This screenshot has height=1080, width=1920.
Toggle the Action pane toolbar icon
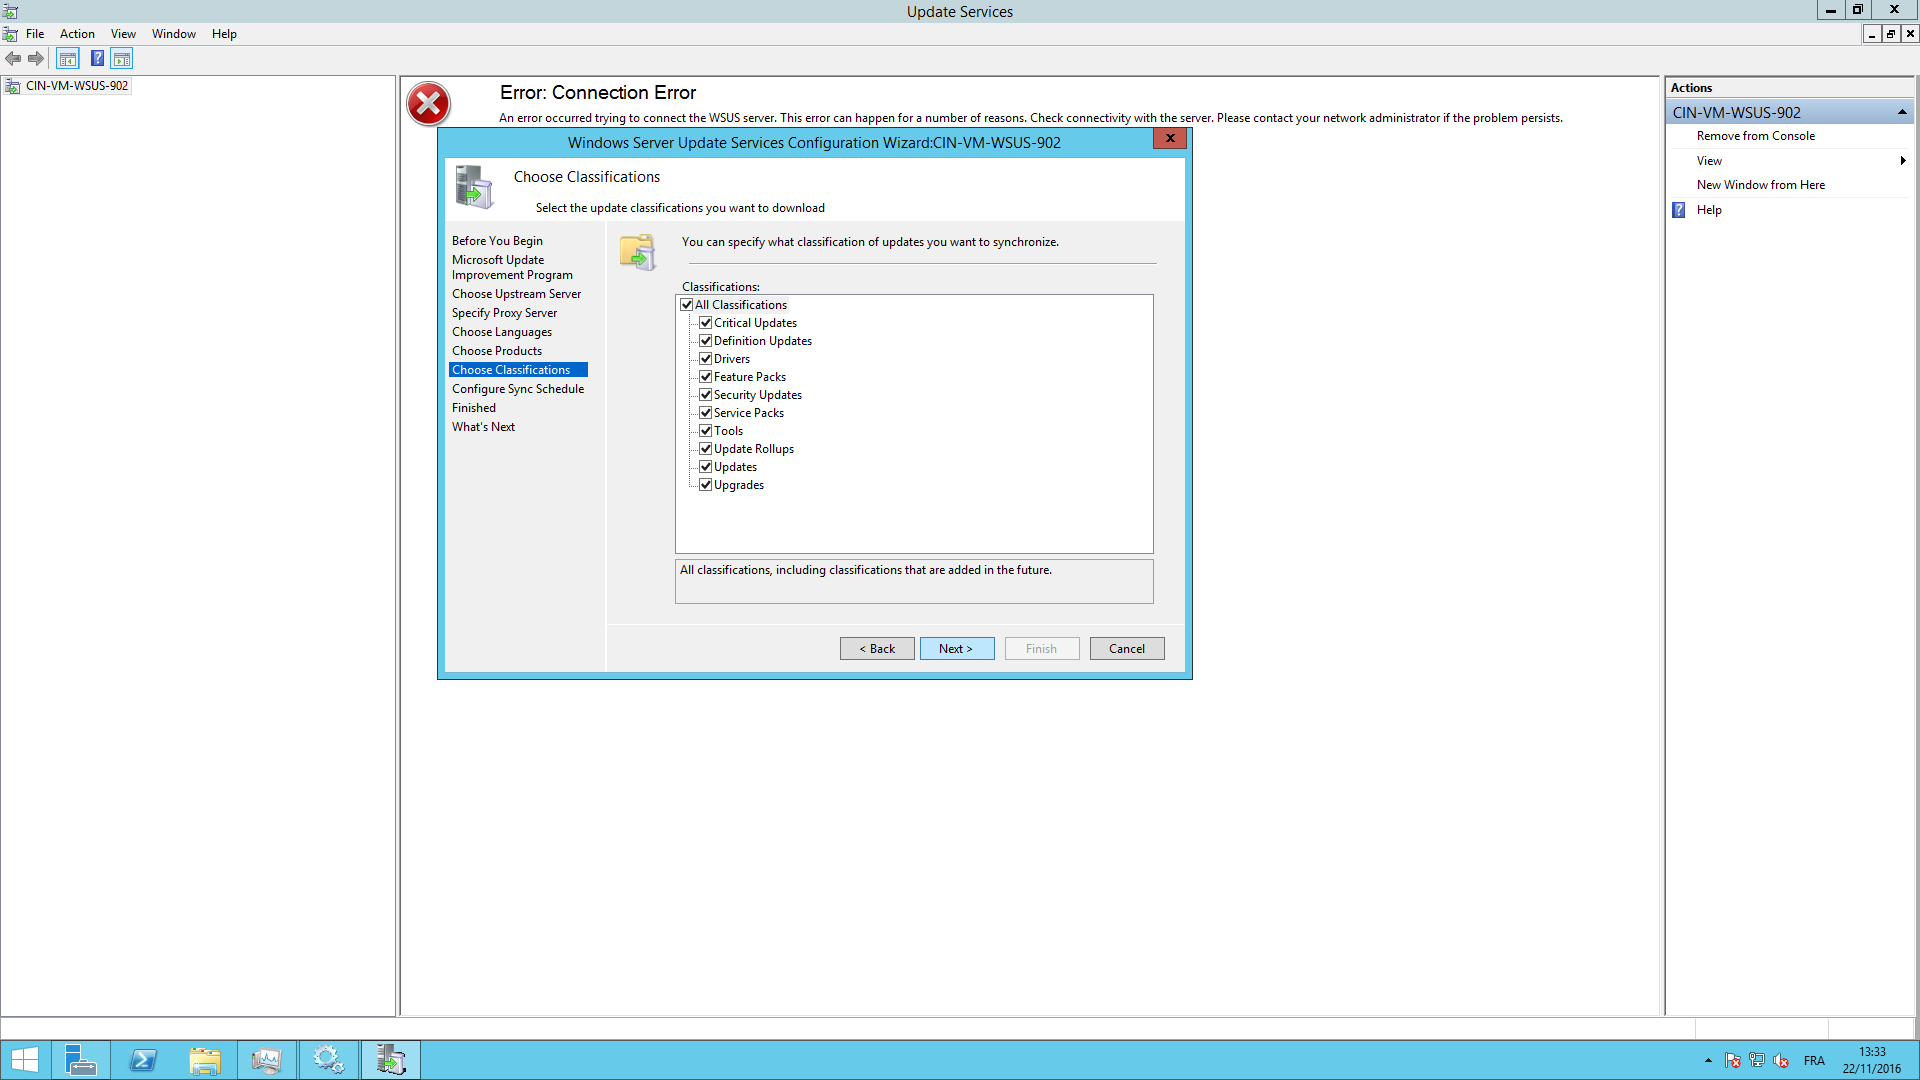tap(122, 59)
